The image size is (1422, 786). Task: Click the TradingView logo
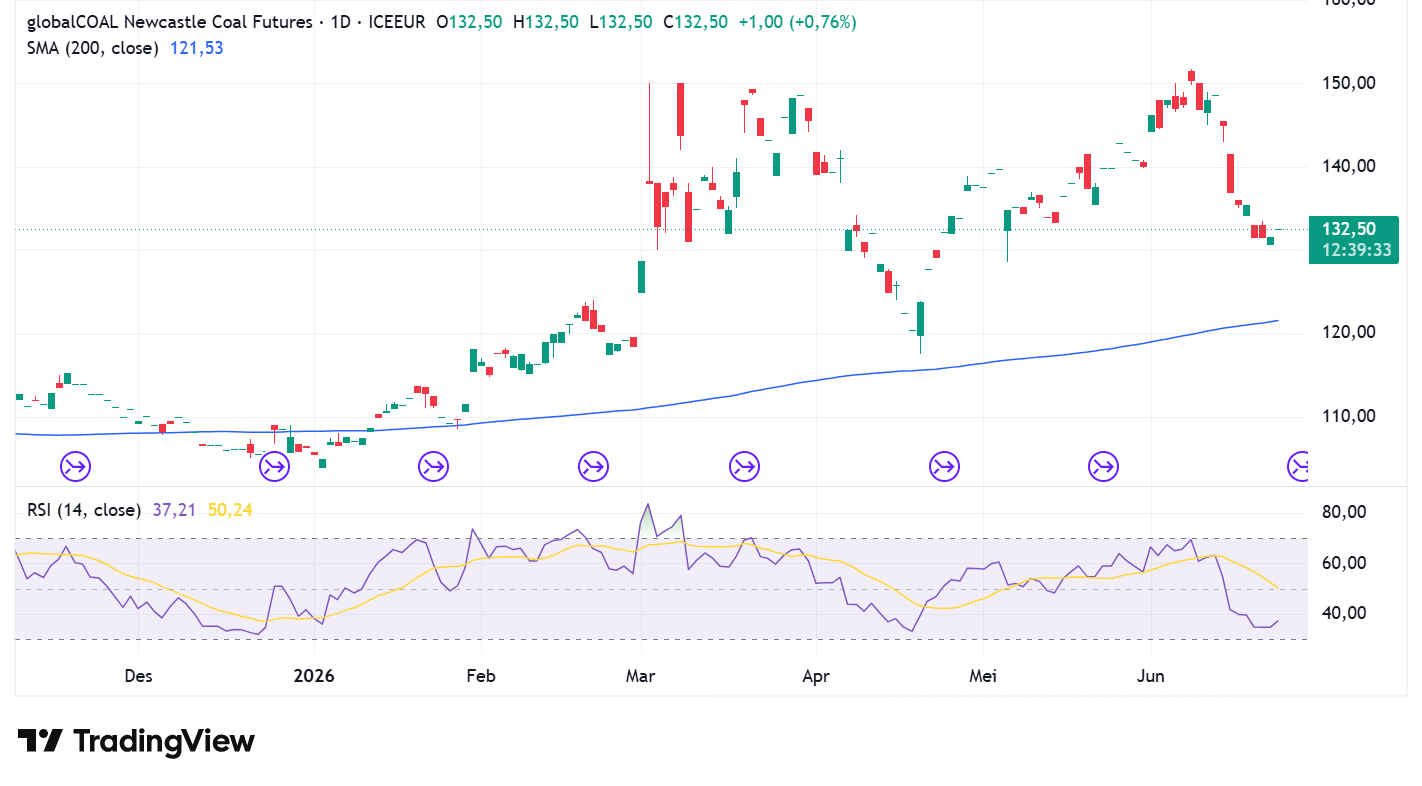click(136, 741)
